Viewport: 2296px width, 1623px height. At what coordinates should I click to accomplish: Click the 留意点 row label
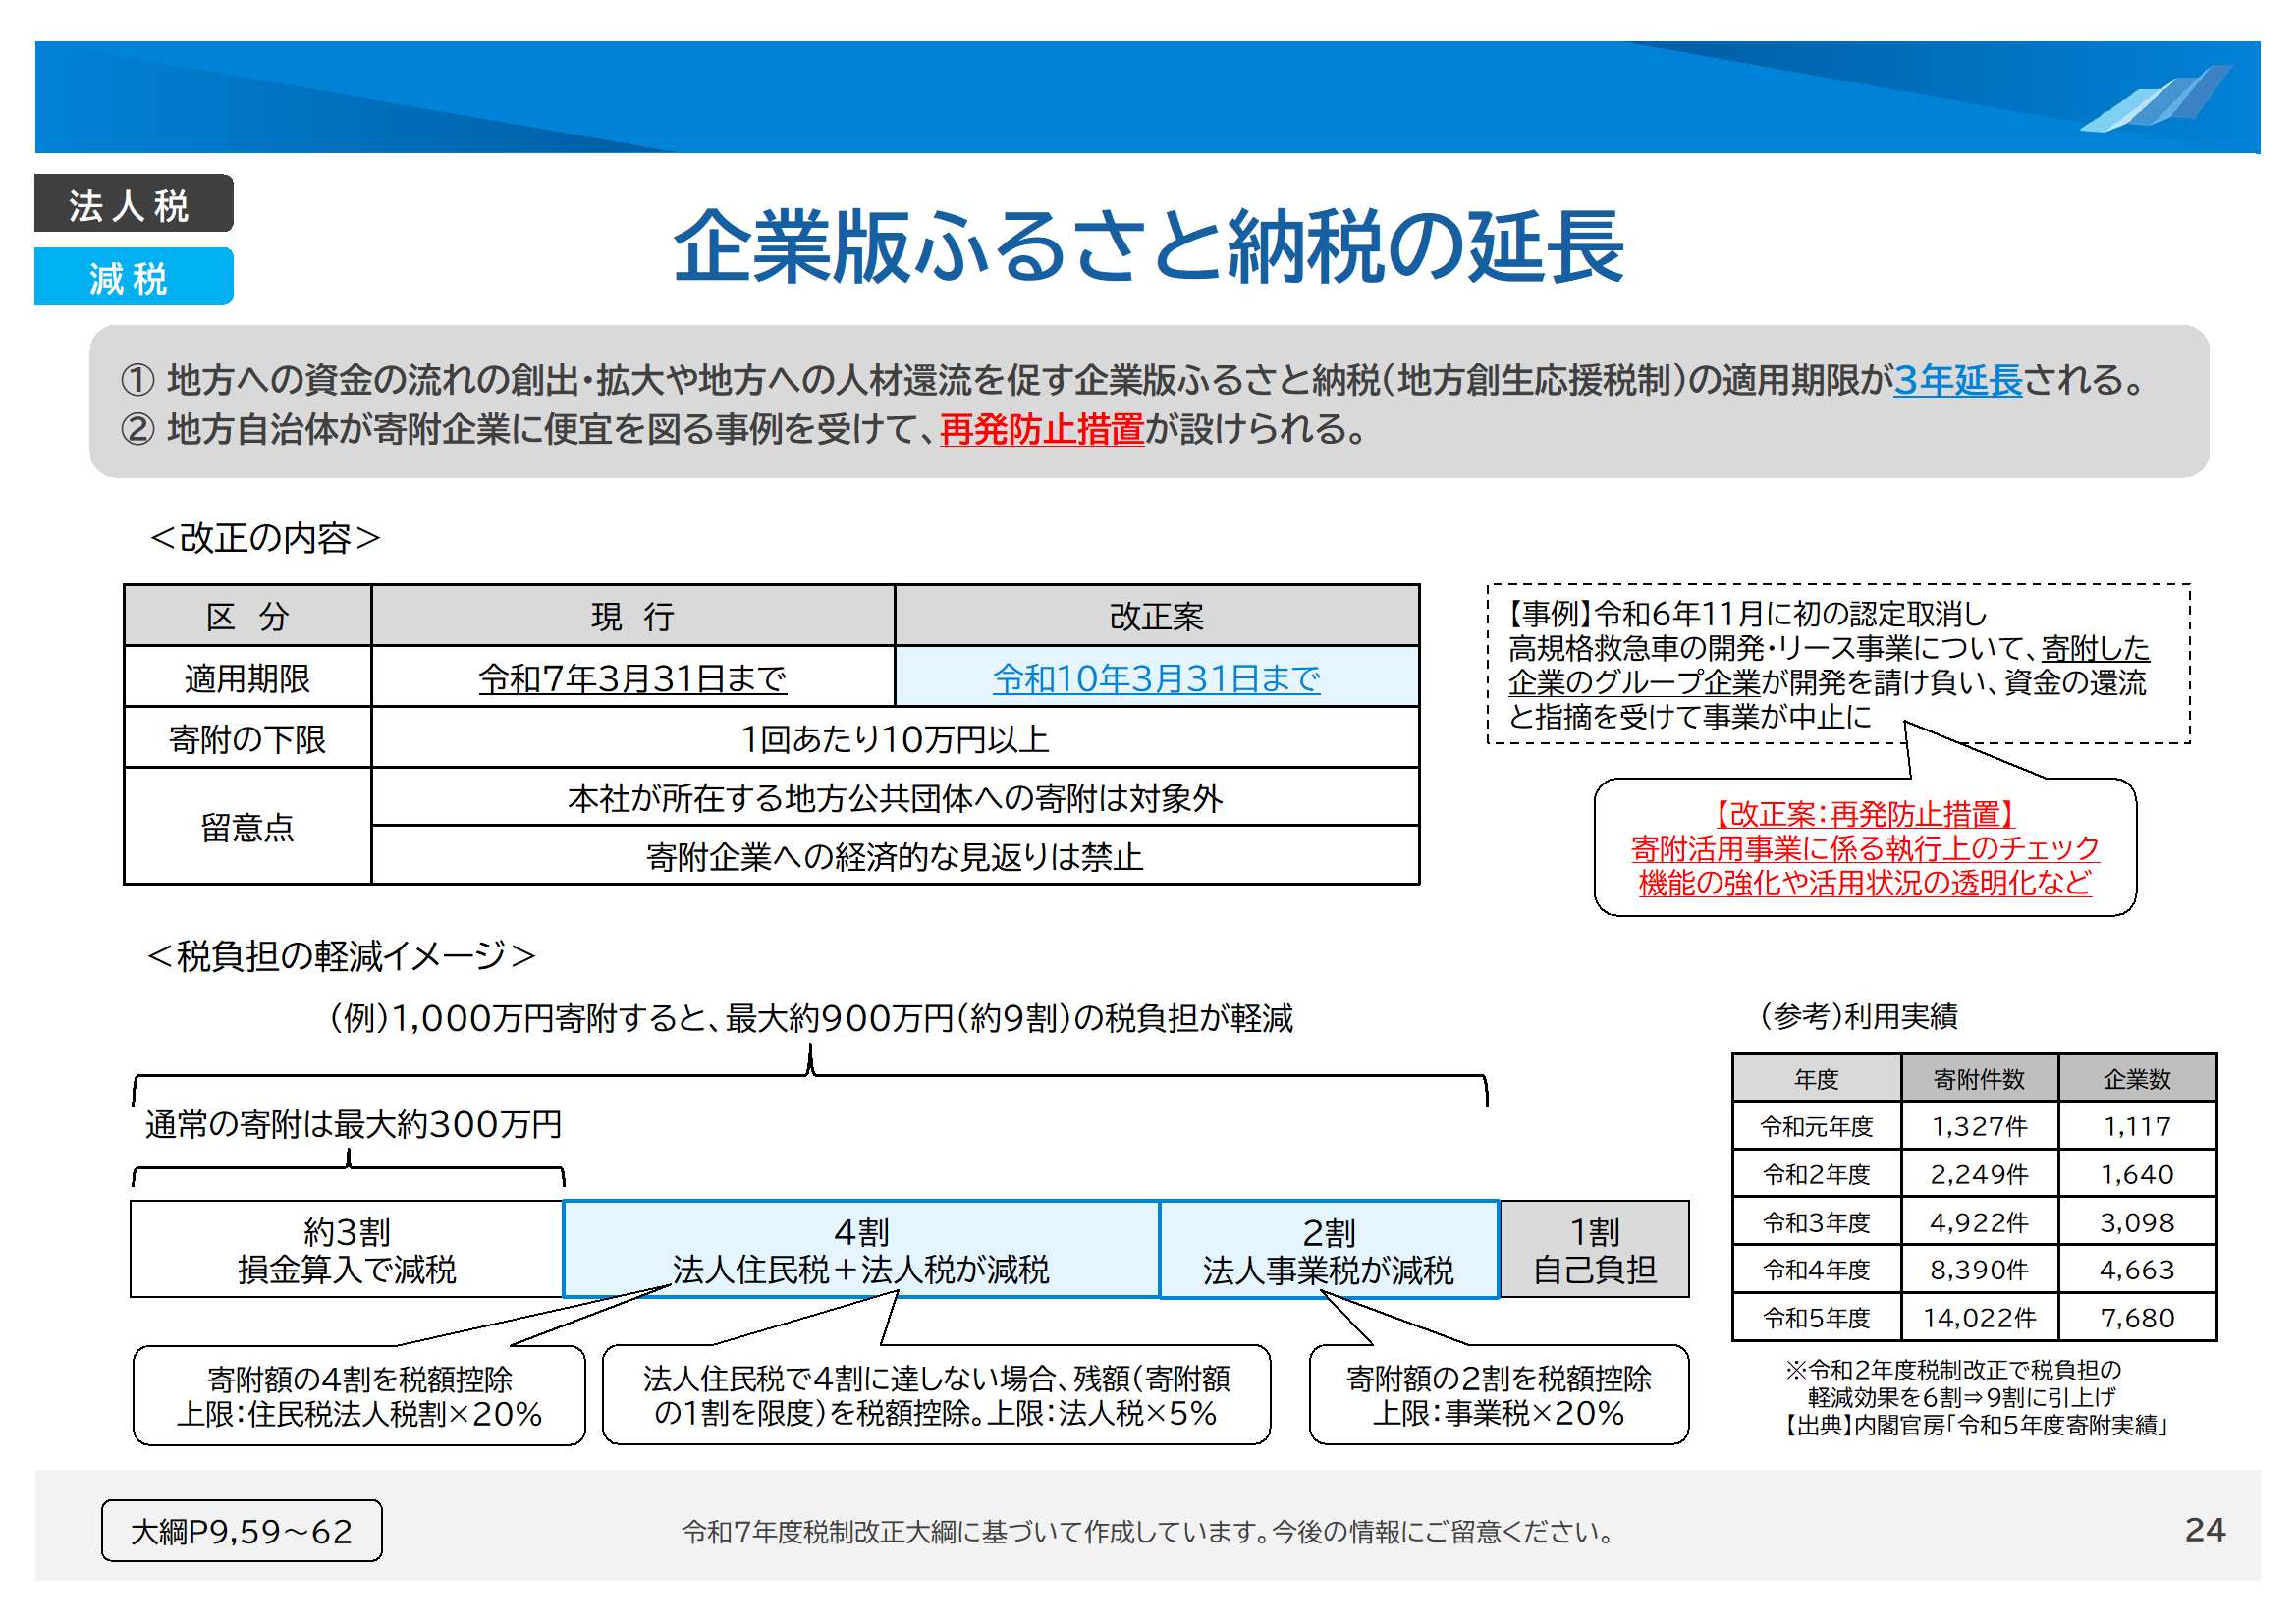pyautogui.click(x=247, y=827)
